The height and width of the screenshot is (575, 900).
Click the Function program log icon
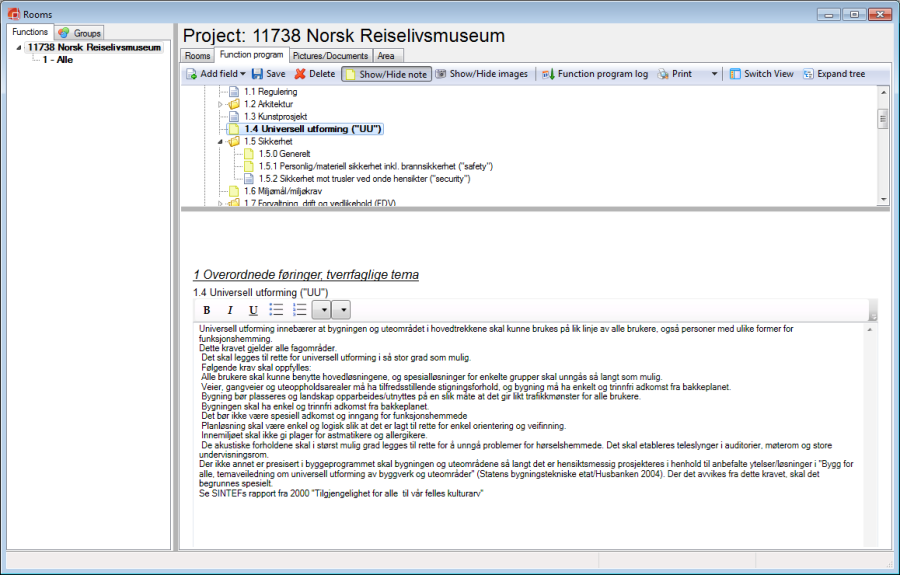point(548,74)
